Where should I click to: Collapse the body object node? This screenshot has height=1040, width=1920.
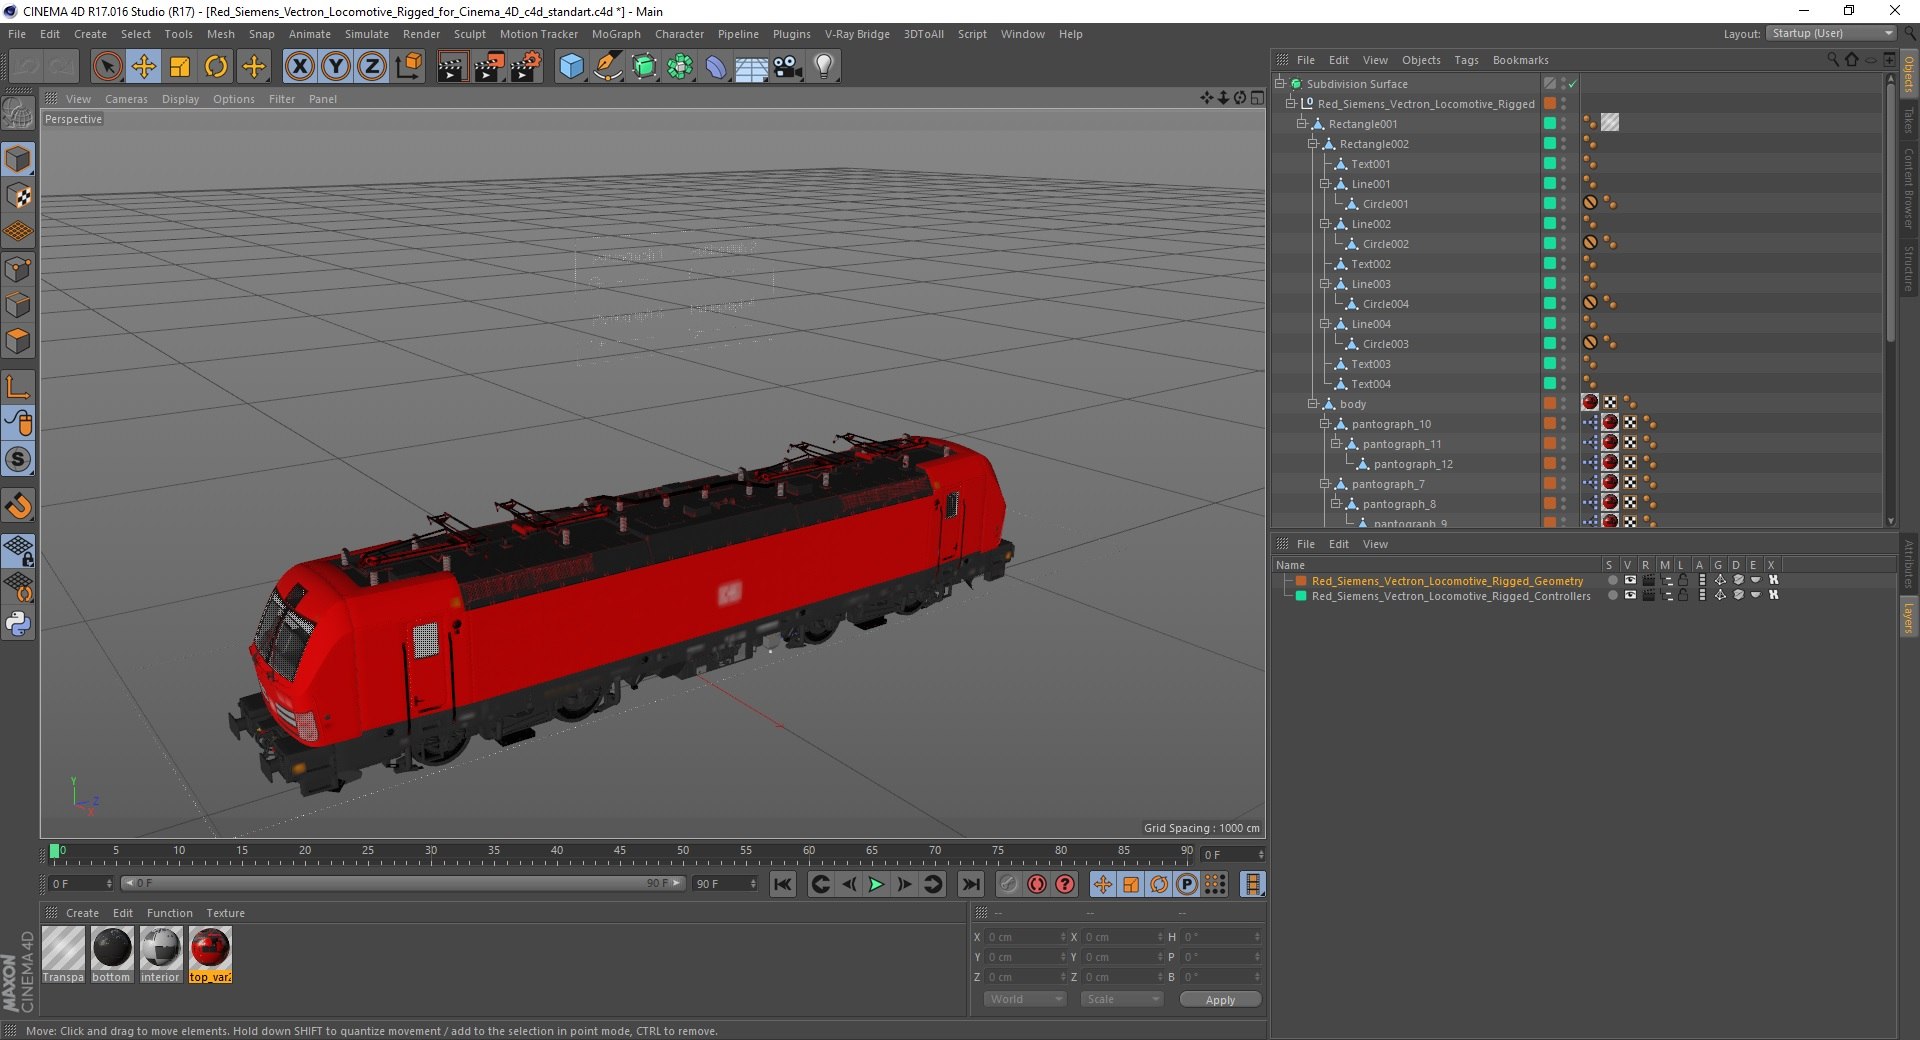[x=1313, y=404]
